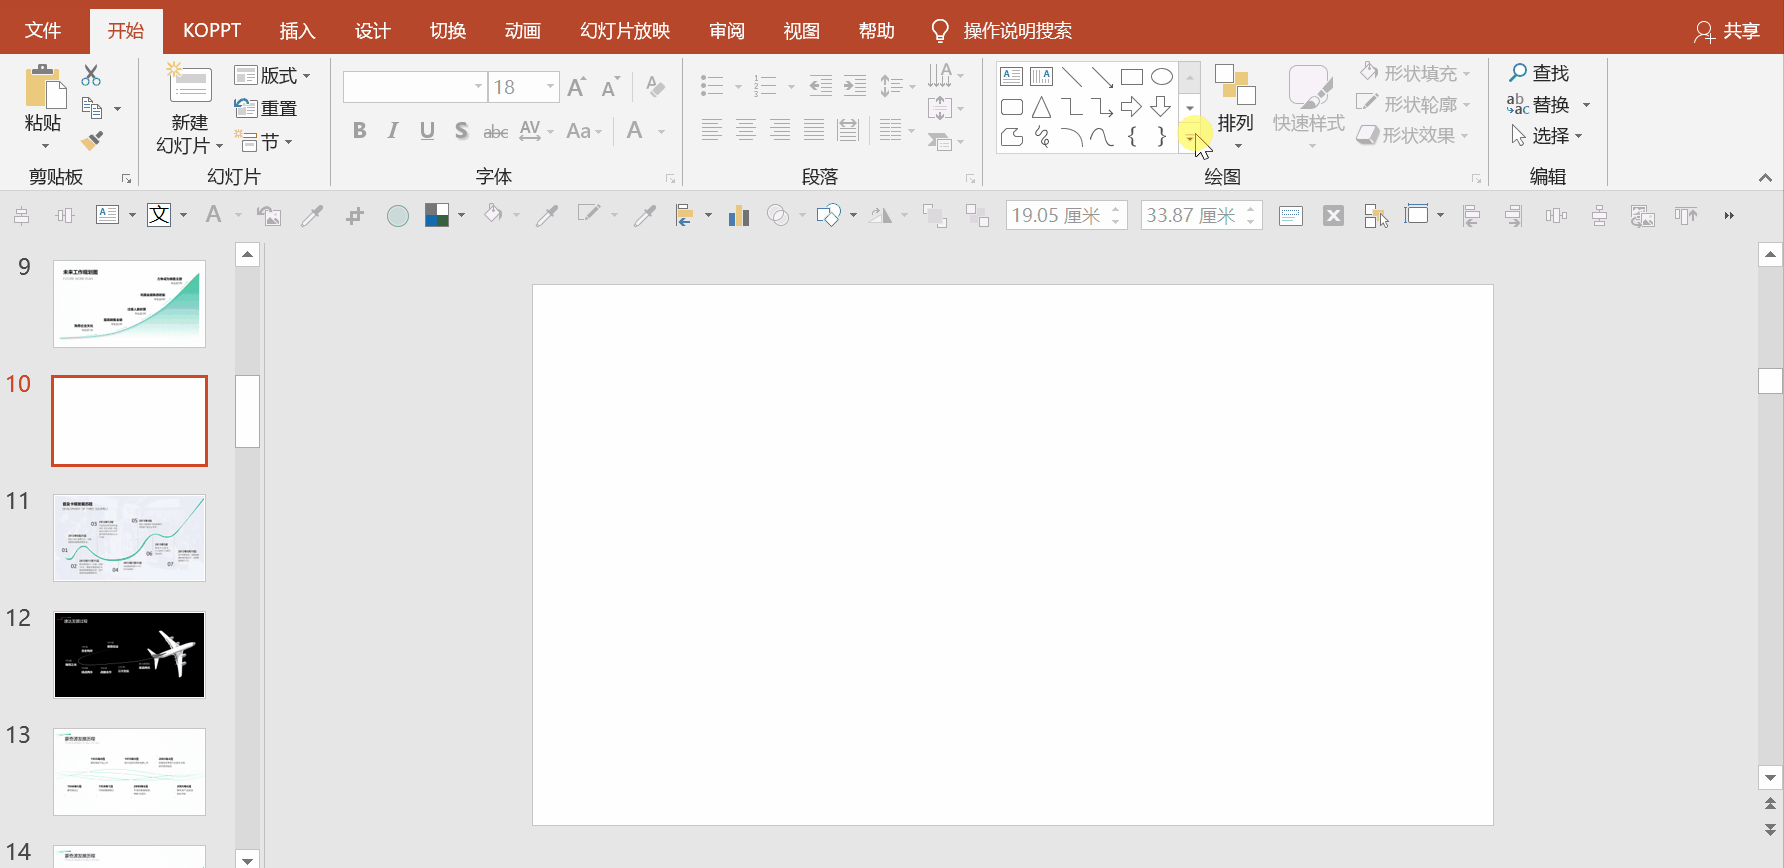The image size is (1784, 868).
Task: Click the X delete icon in the quick toolbar
Action: point(1333,215)
